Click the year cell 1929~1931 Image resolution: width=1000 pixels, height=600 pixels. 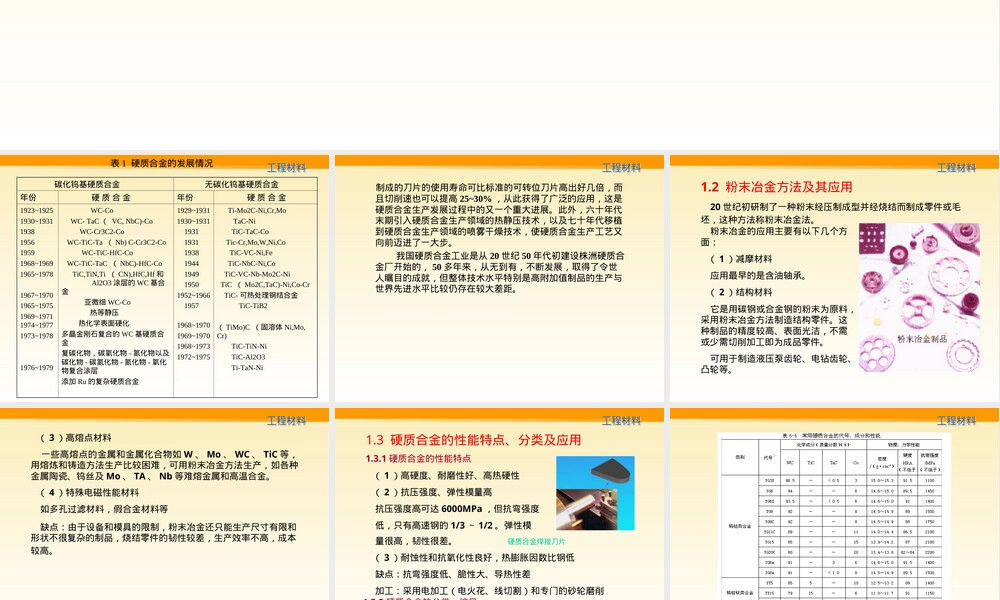tap(193, 210)
